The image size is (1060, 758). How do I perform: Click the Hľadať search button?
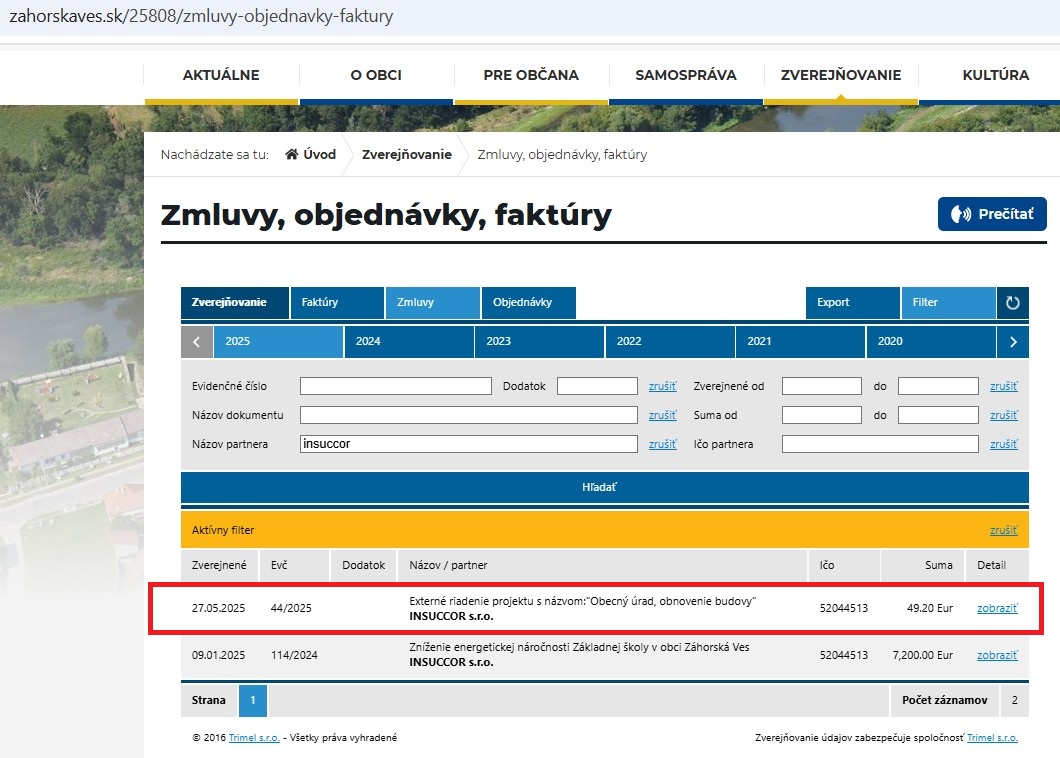click(x=604, y=487)
